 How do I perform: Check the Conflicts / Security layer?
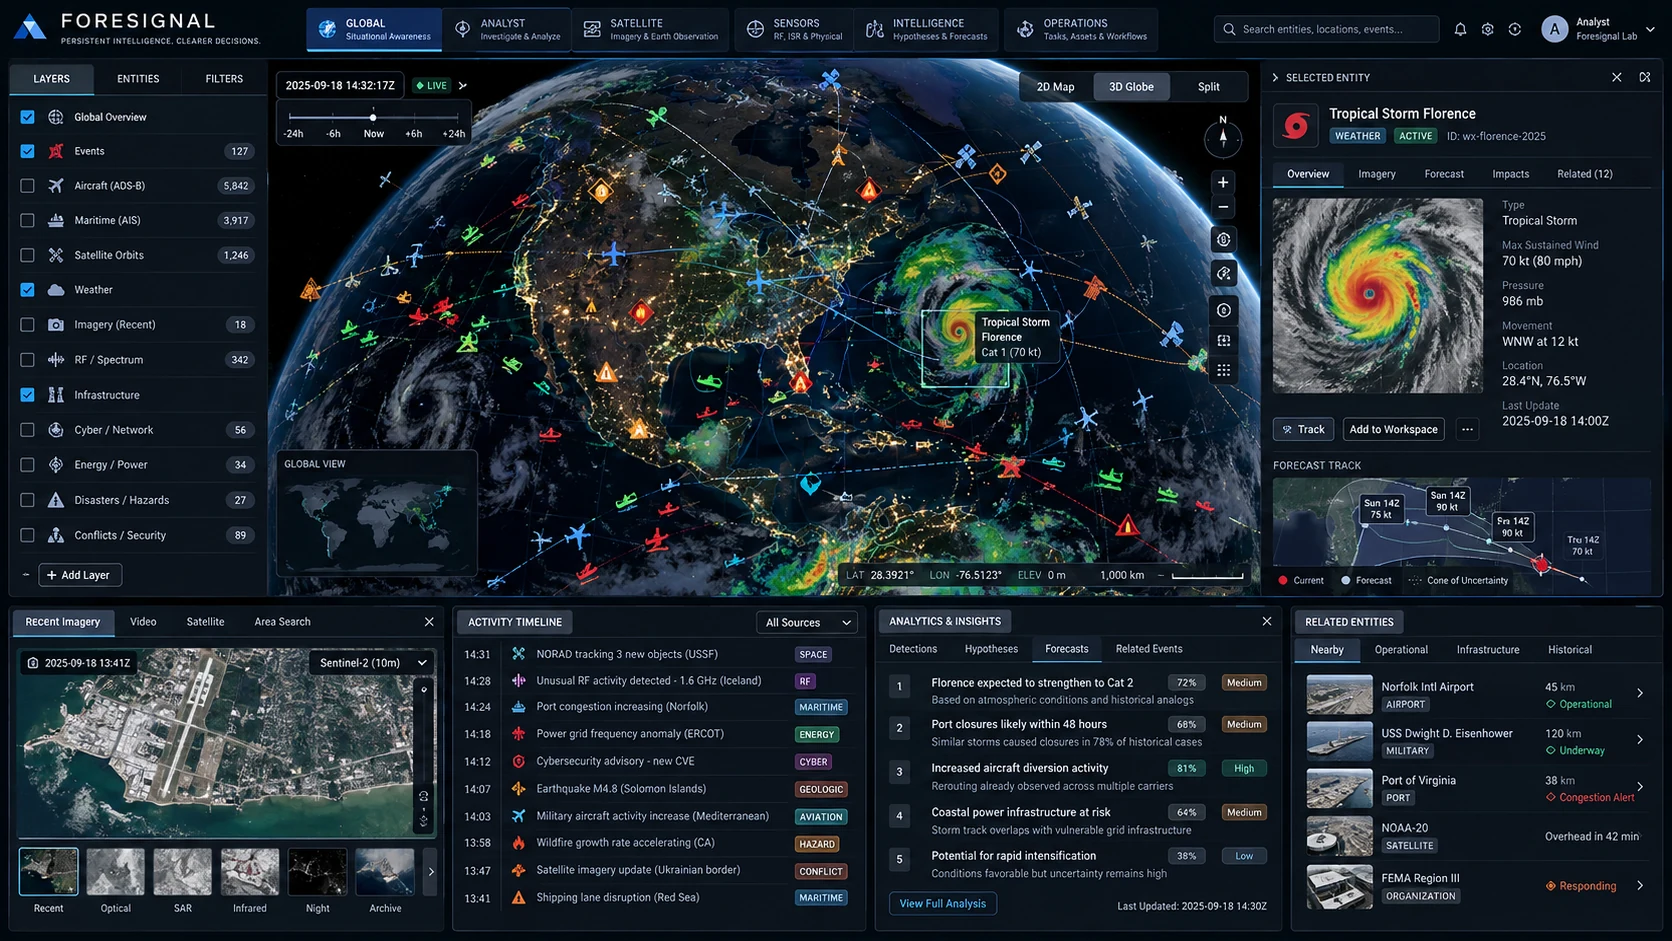[x=27, y=535]
